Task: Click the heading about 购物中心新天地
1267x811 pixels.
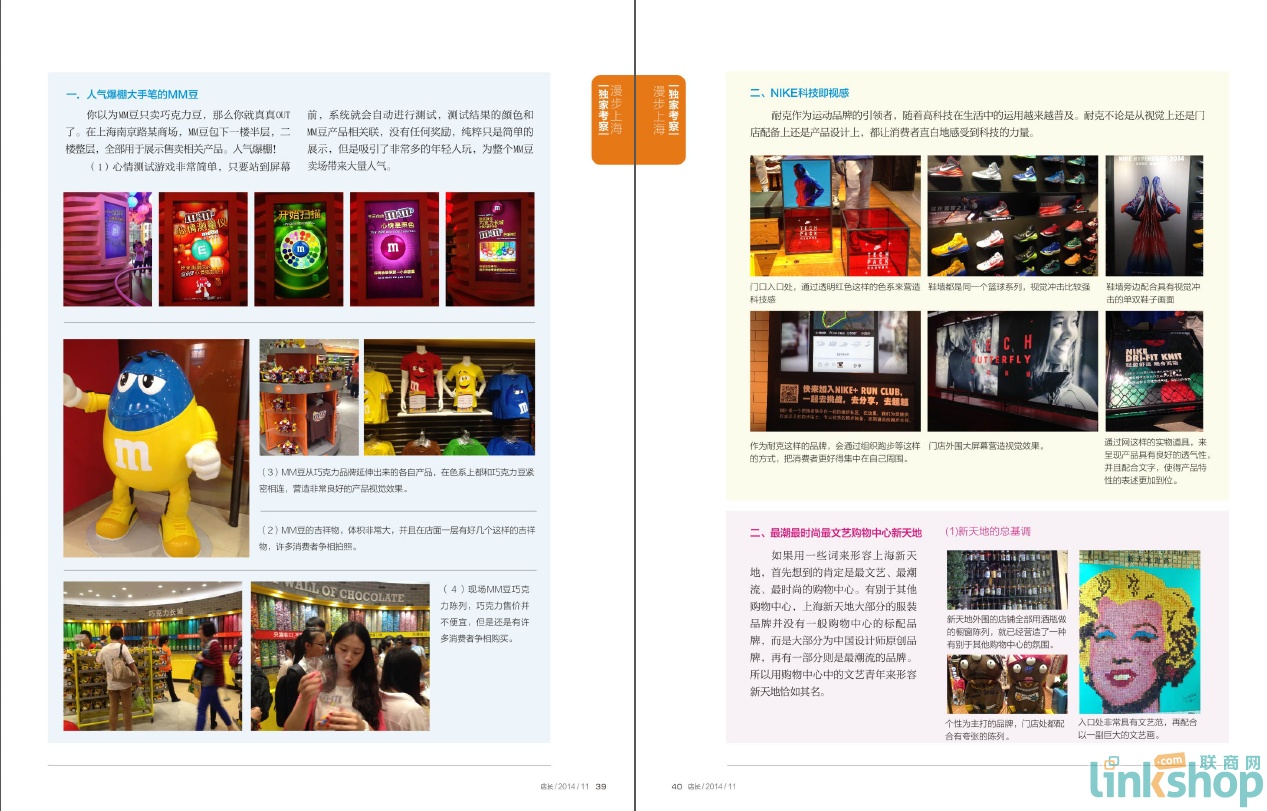Action: [836, 533]
